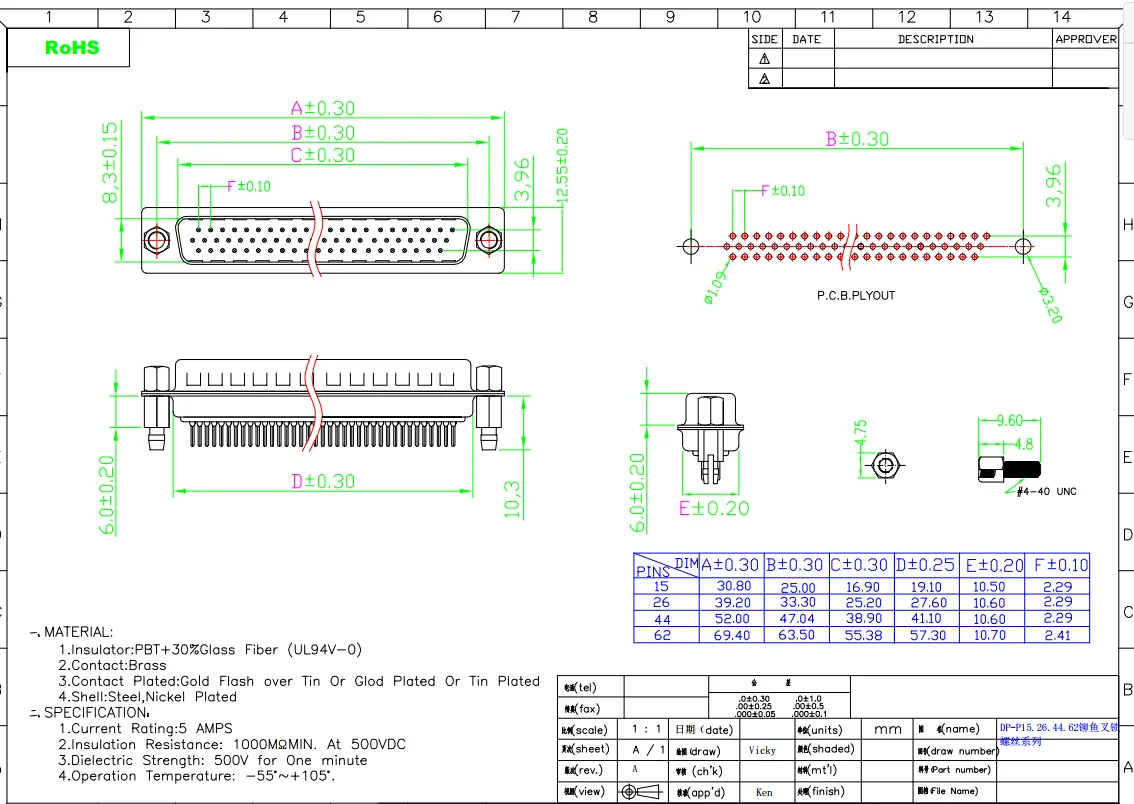Screen dimensions: 1134x804
Task: Click the DESCRIPTION header in the revision table
Action: pyautogui.click(x=935, y=39)
